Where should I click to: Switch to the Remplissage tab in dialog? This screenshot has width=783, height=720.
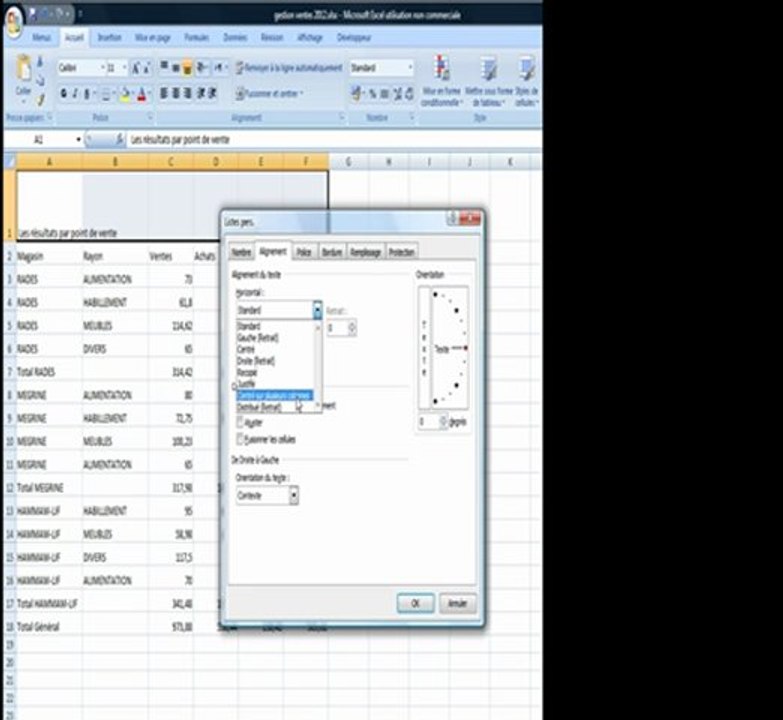366,252
